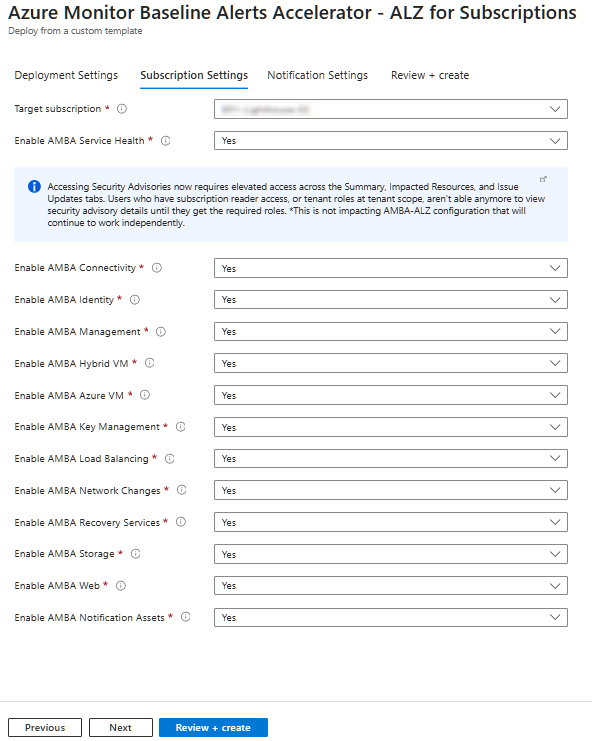Switch to Deployment Settings tab

[x=66, y=75]
